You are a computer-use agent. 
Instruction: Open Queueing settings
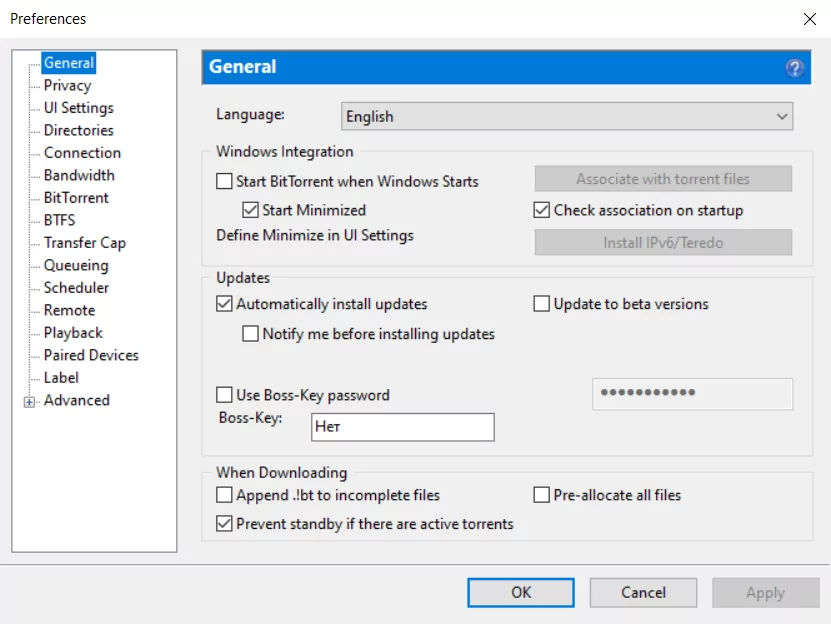coord(76,265)
